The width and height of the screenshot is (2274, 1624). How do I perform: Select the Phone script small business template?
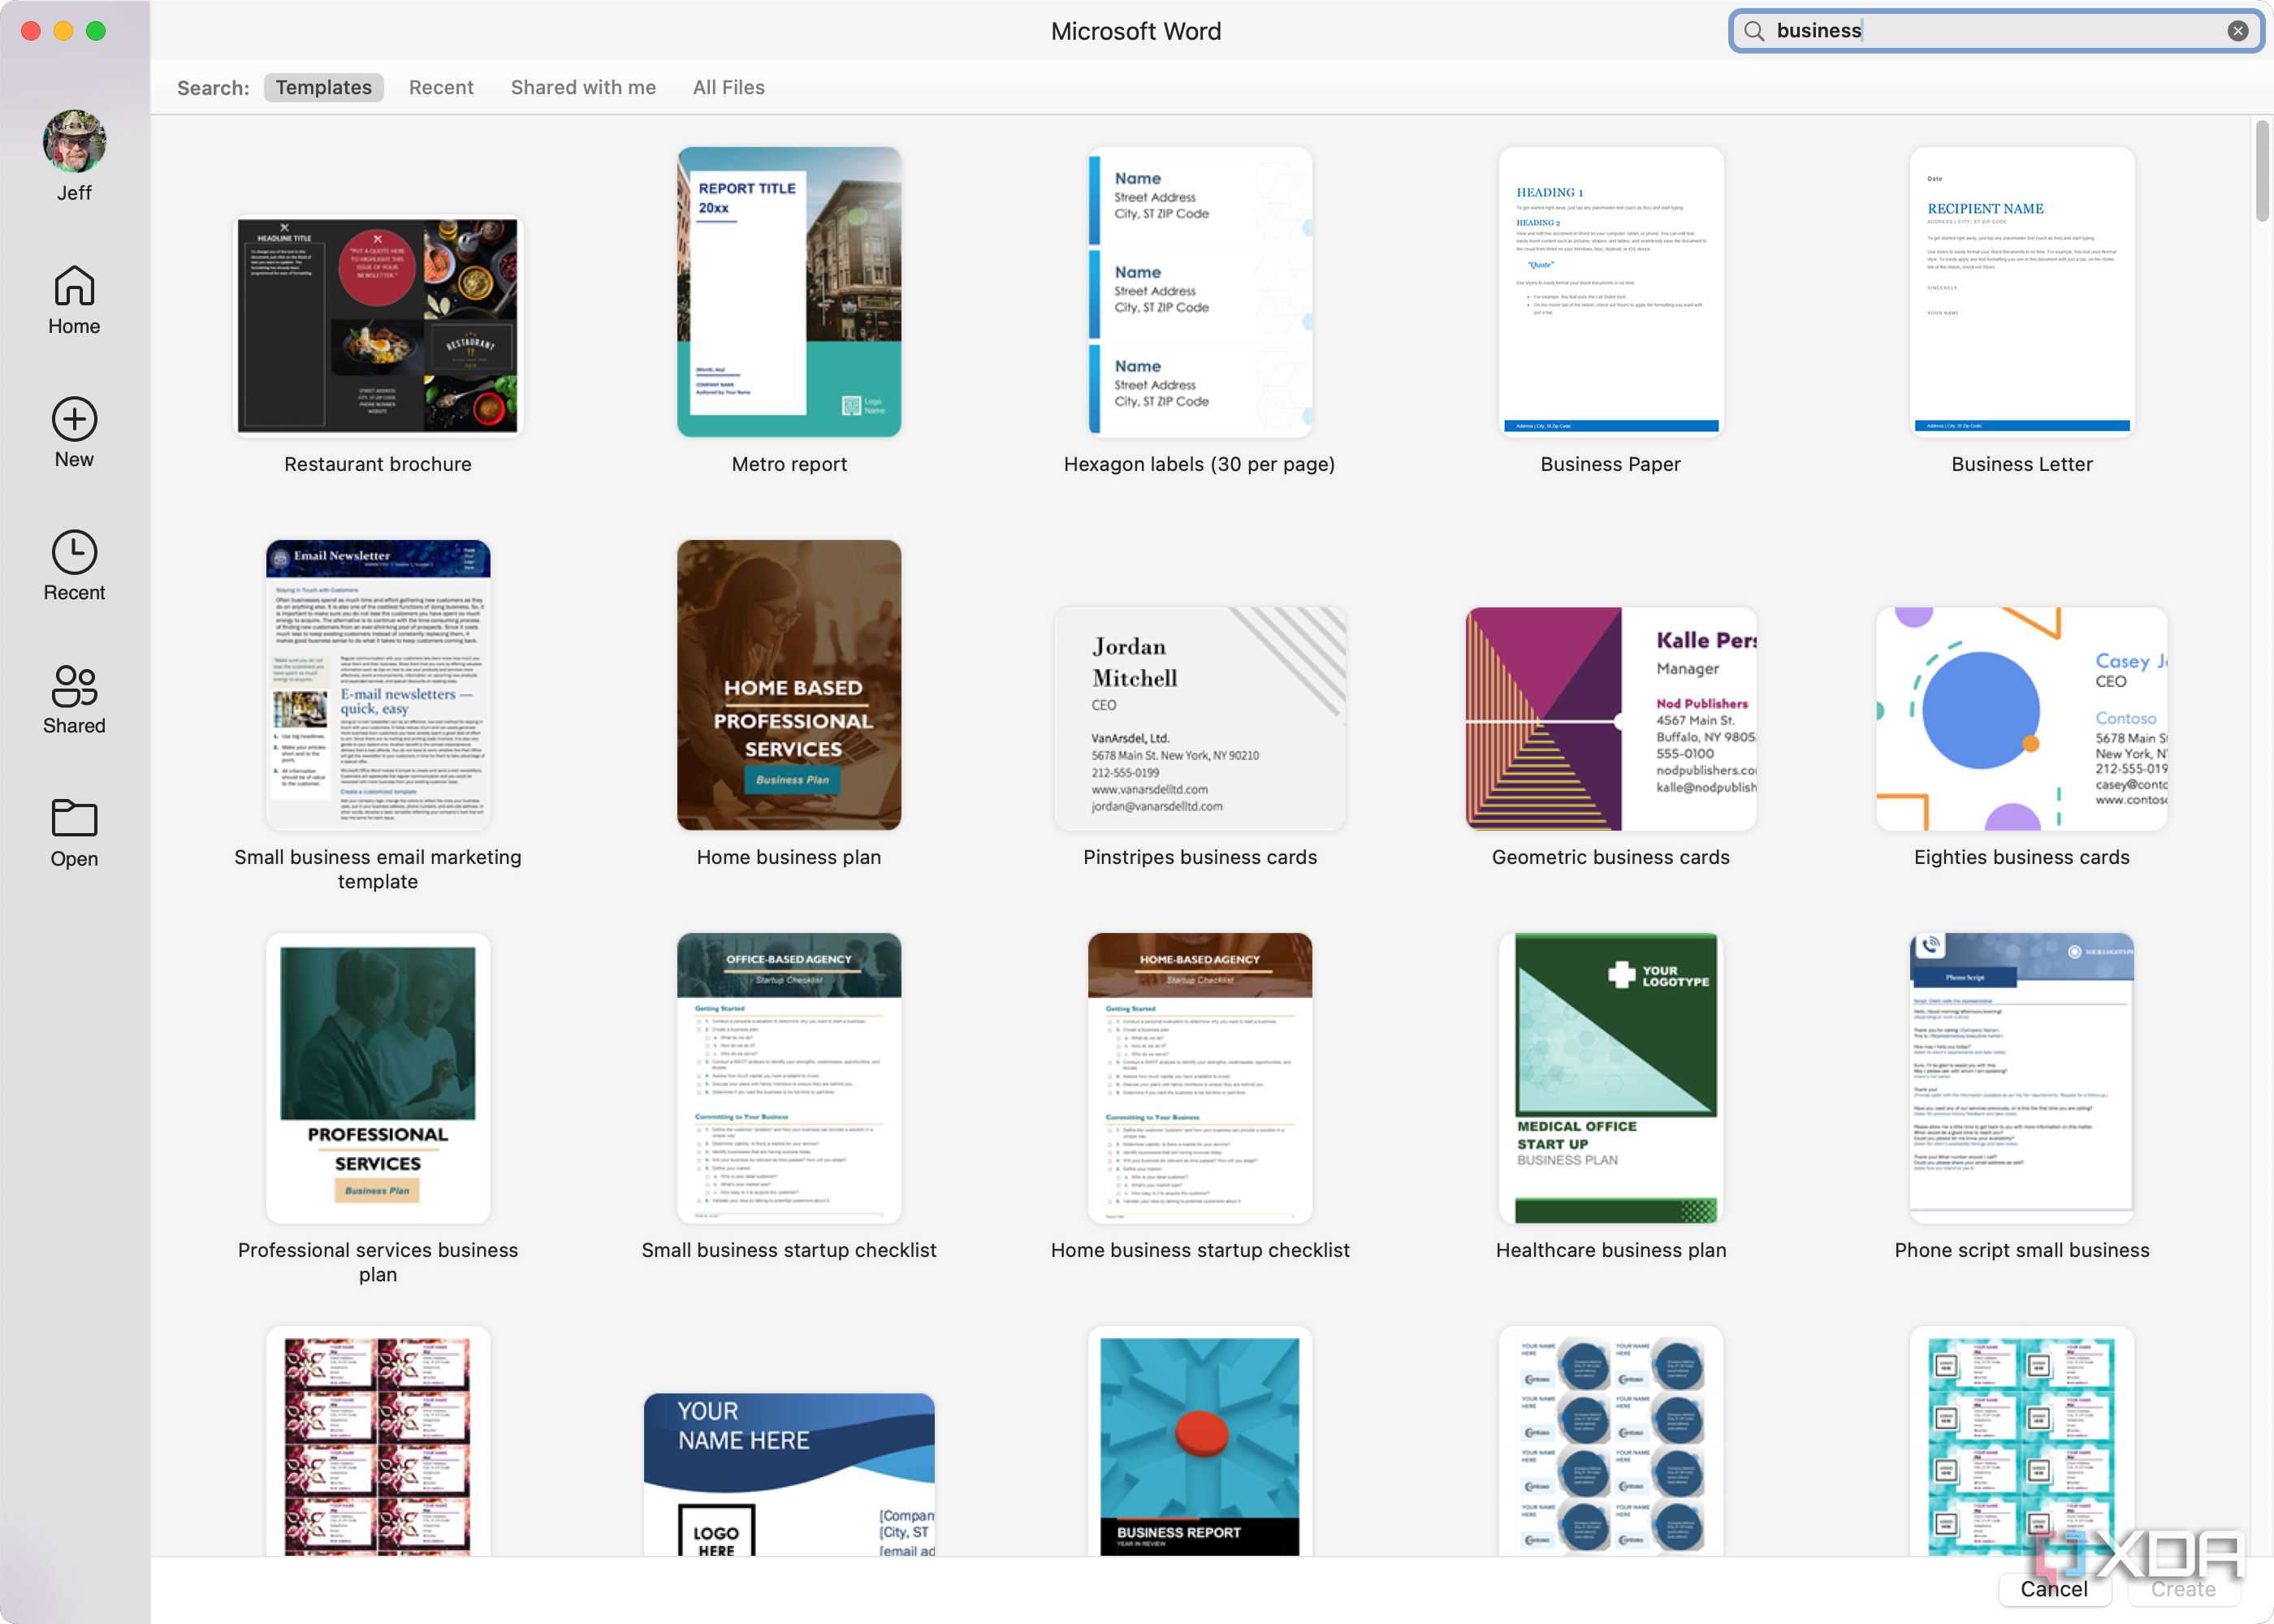click(x=2022, y=1078)
